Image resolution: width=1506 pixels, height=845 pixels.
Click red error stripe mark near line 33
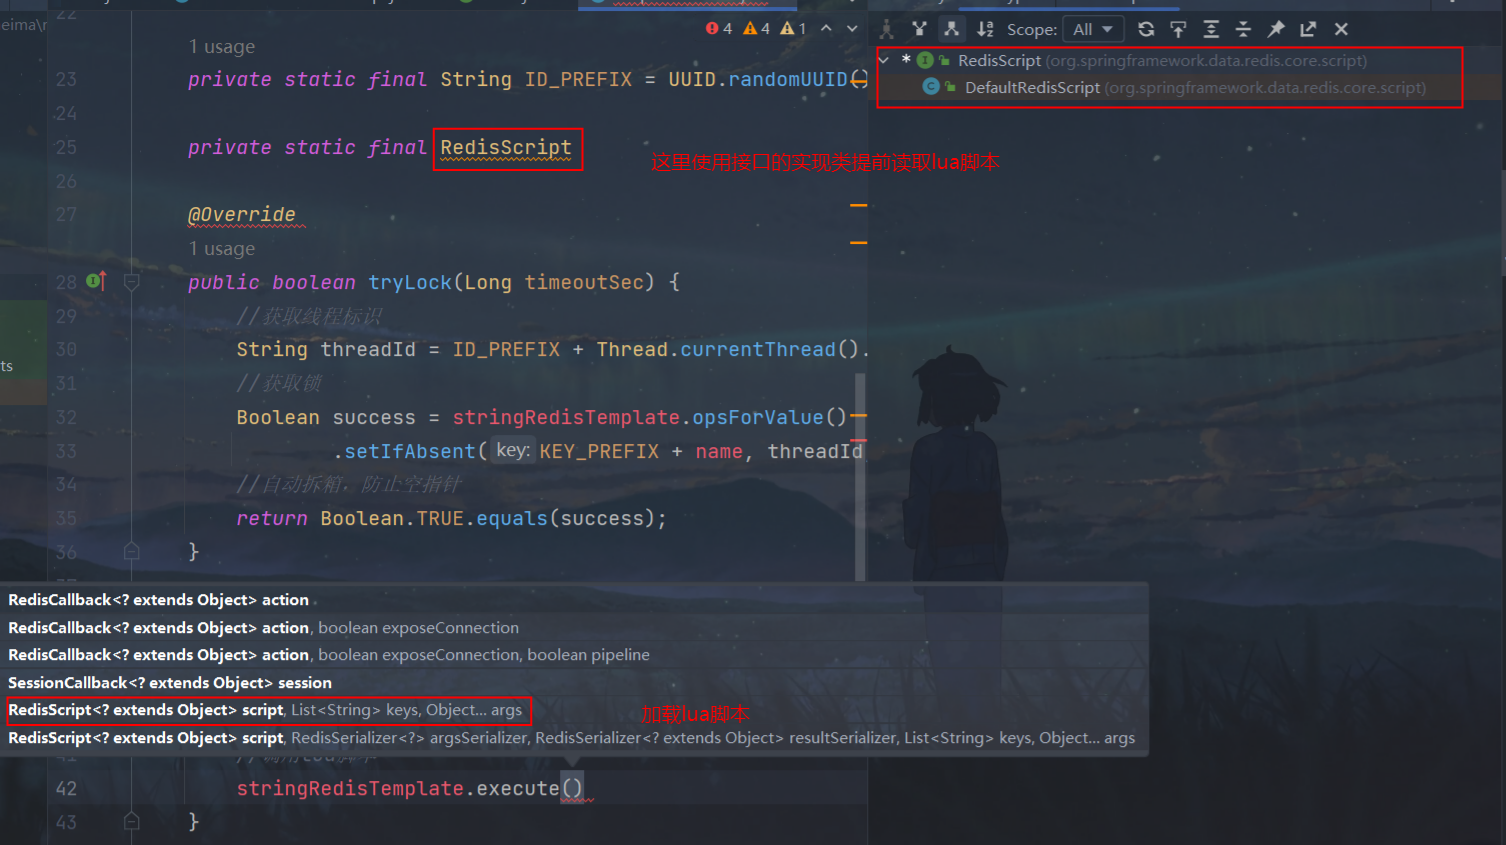(x=858, y=440)
